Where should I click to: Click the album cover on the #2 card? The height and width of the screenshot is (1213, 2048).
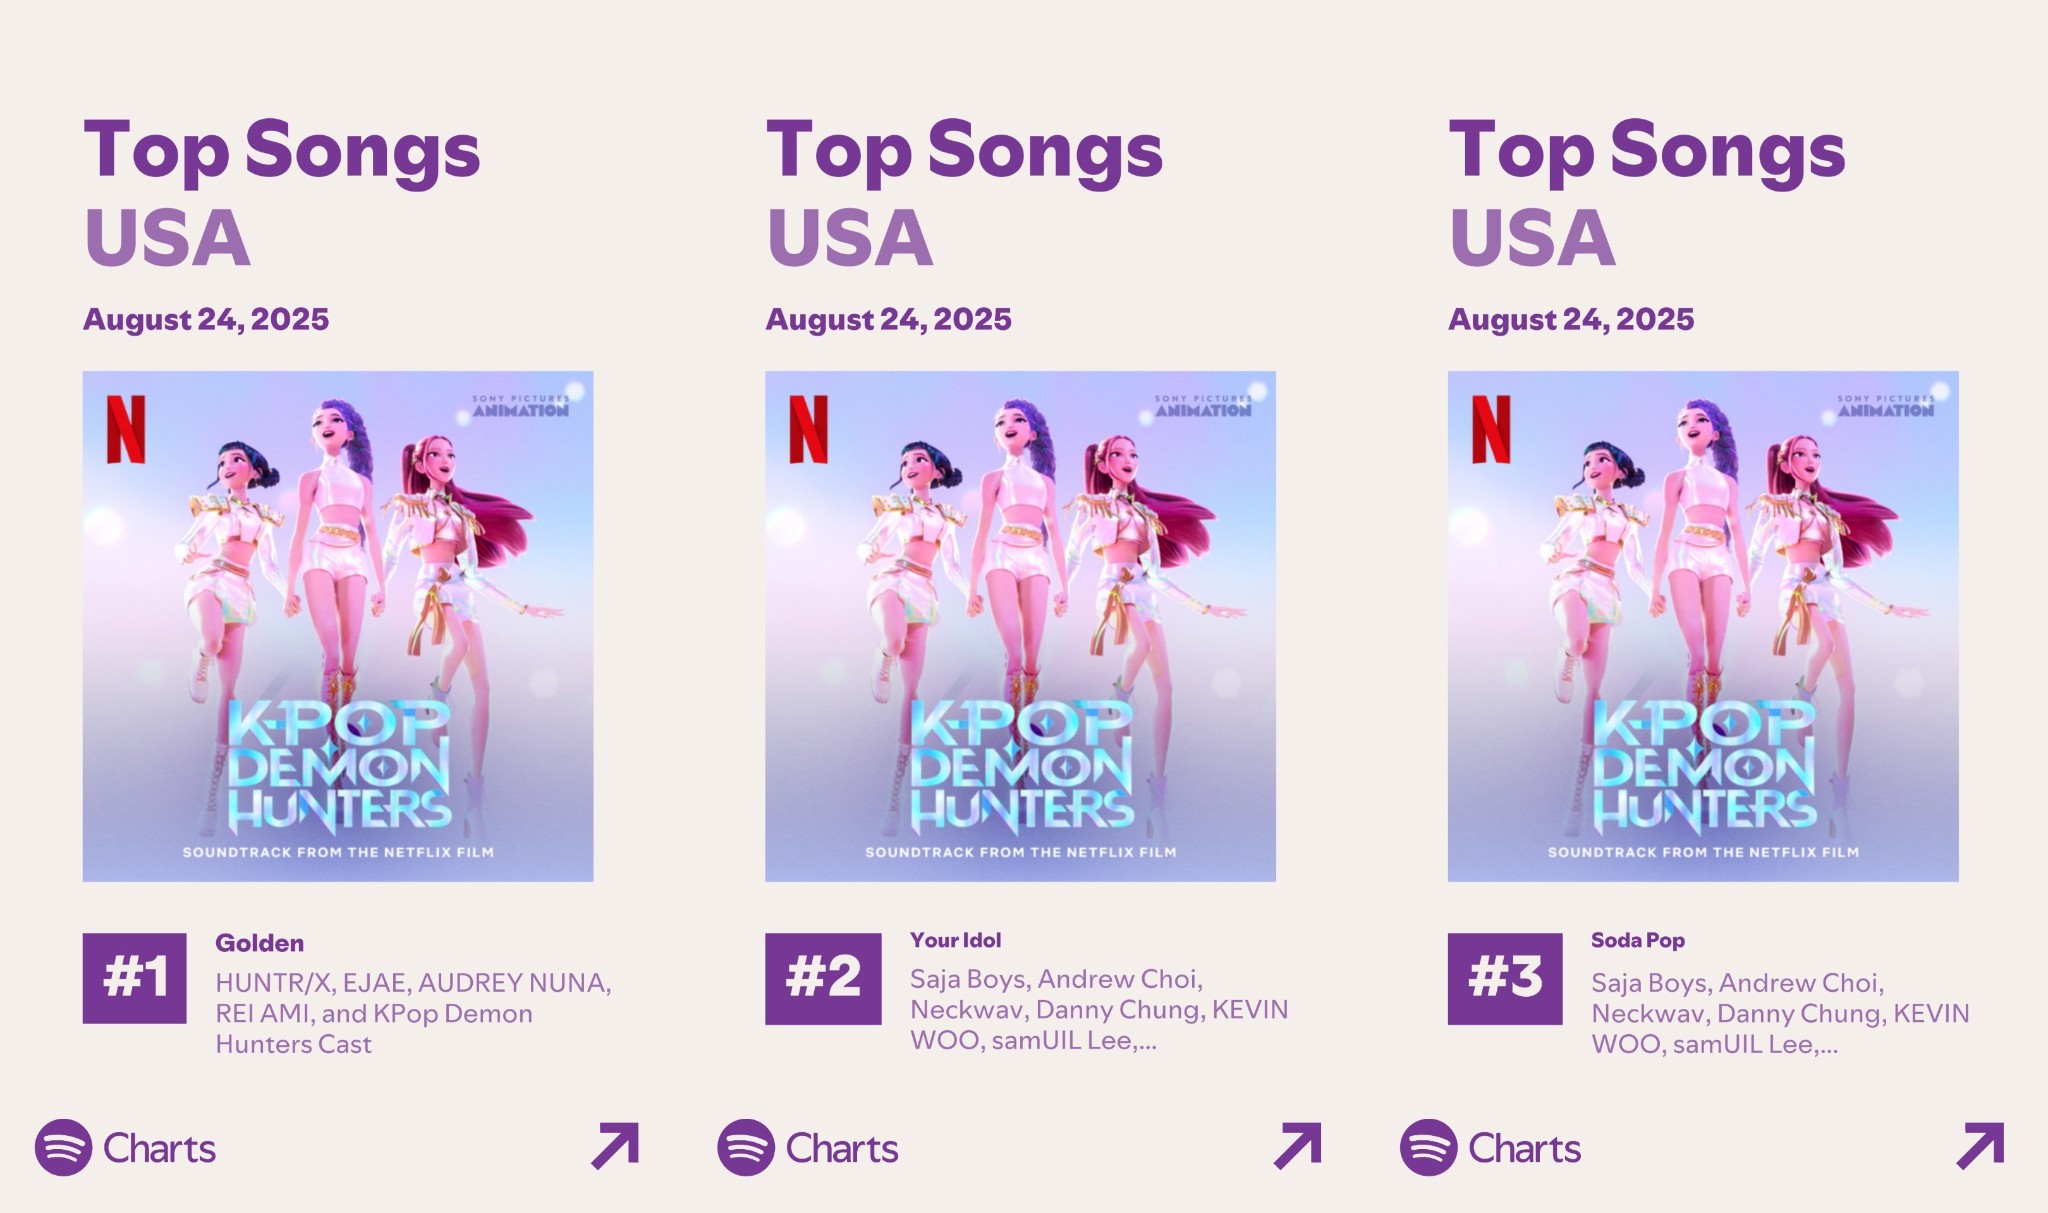(1020, 626)
